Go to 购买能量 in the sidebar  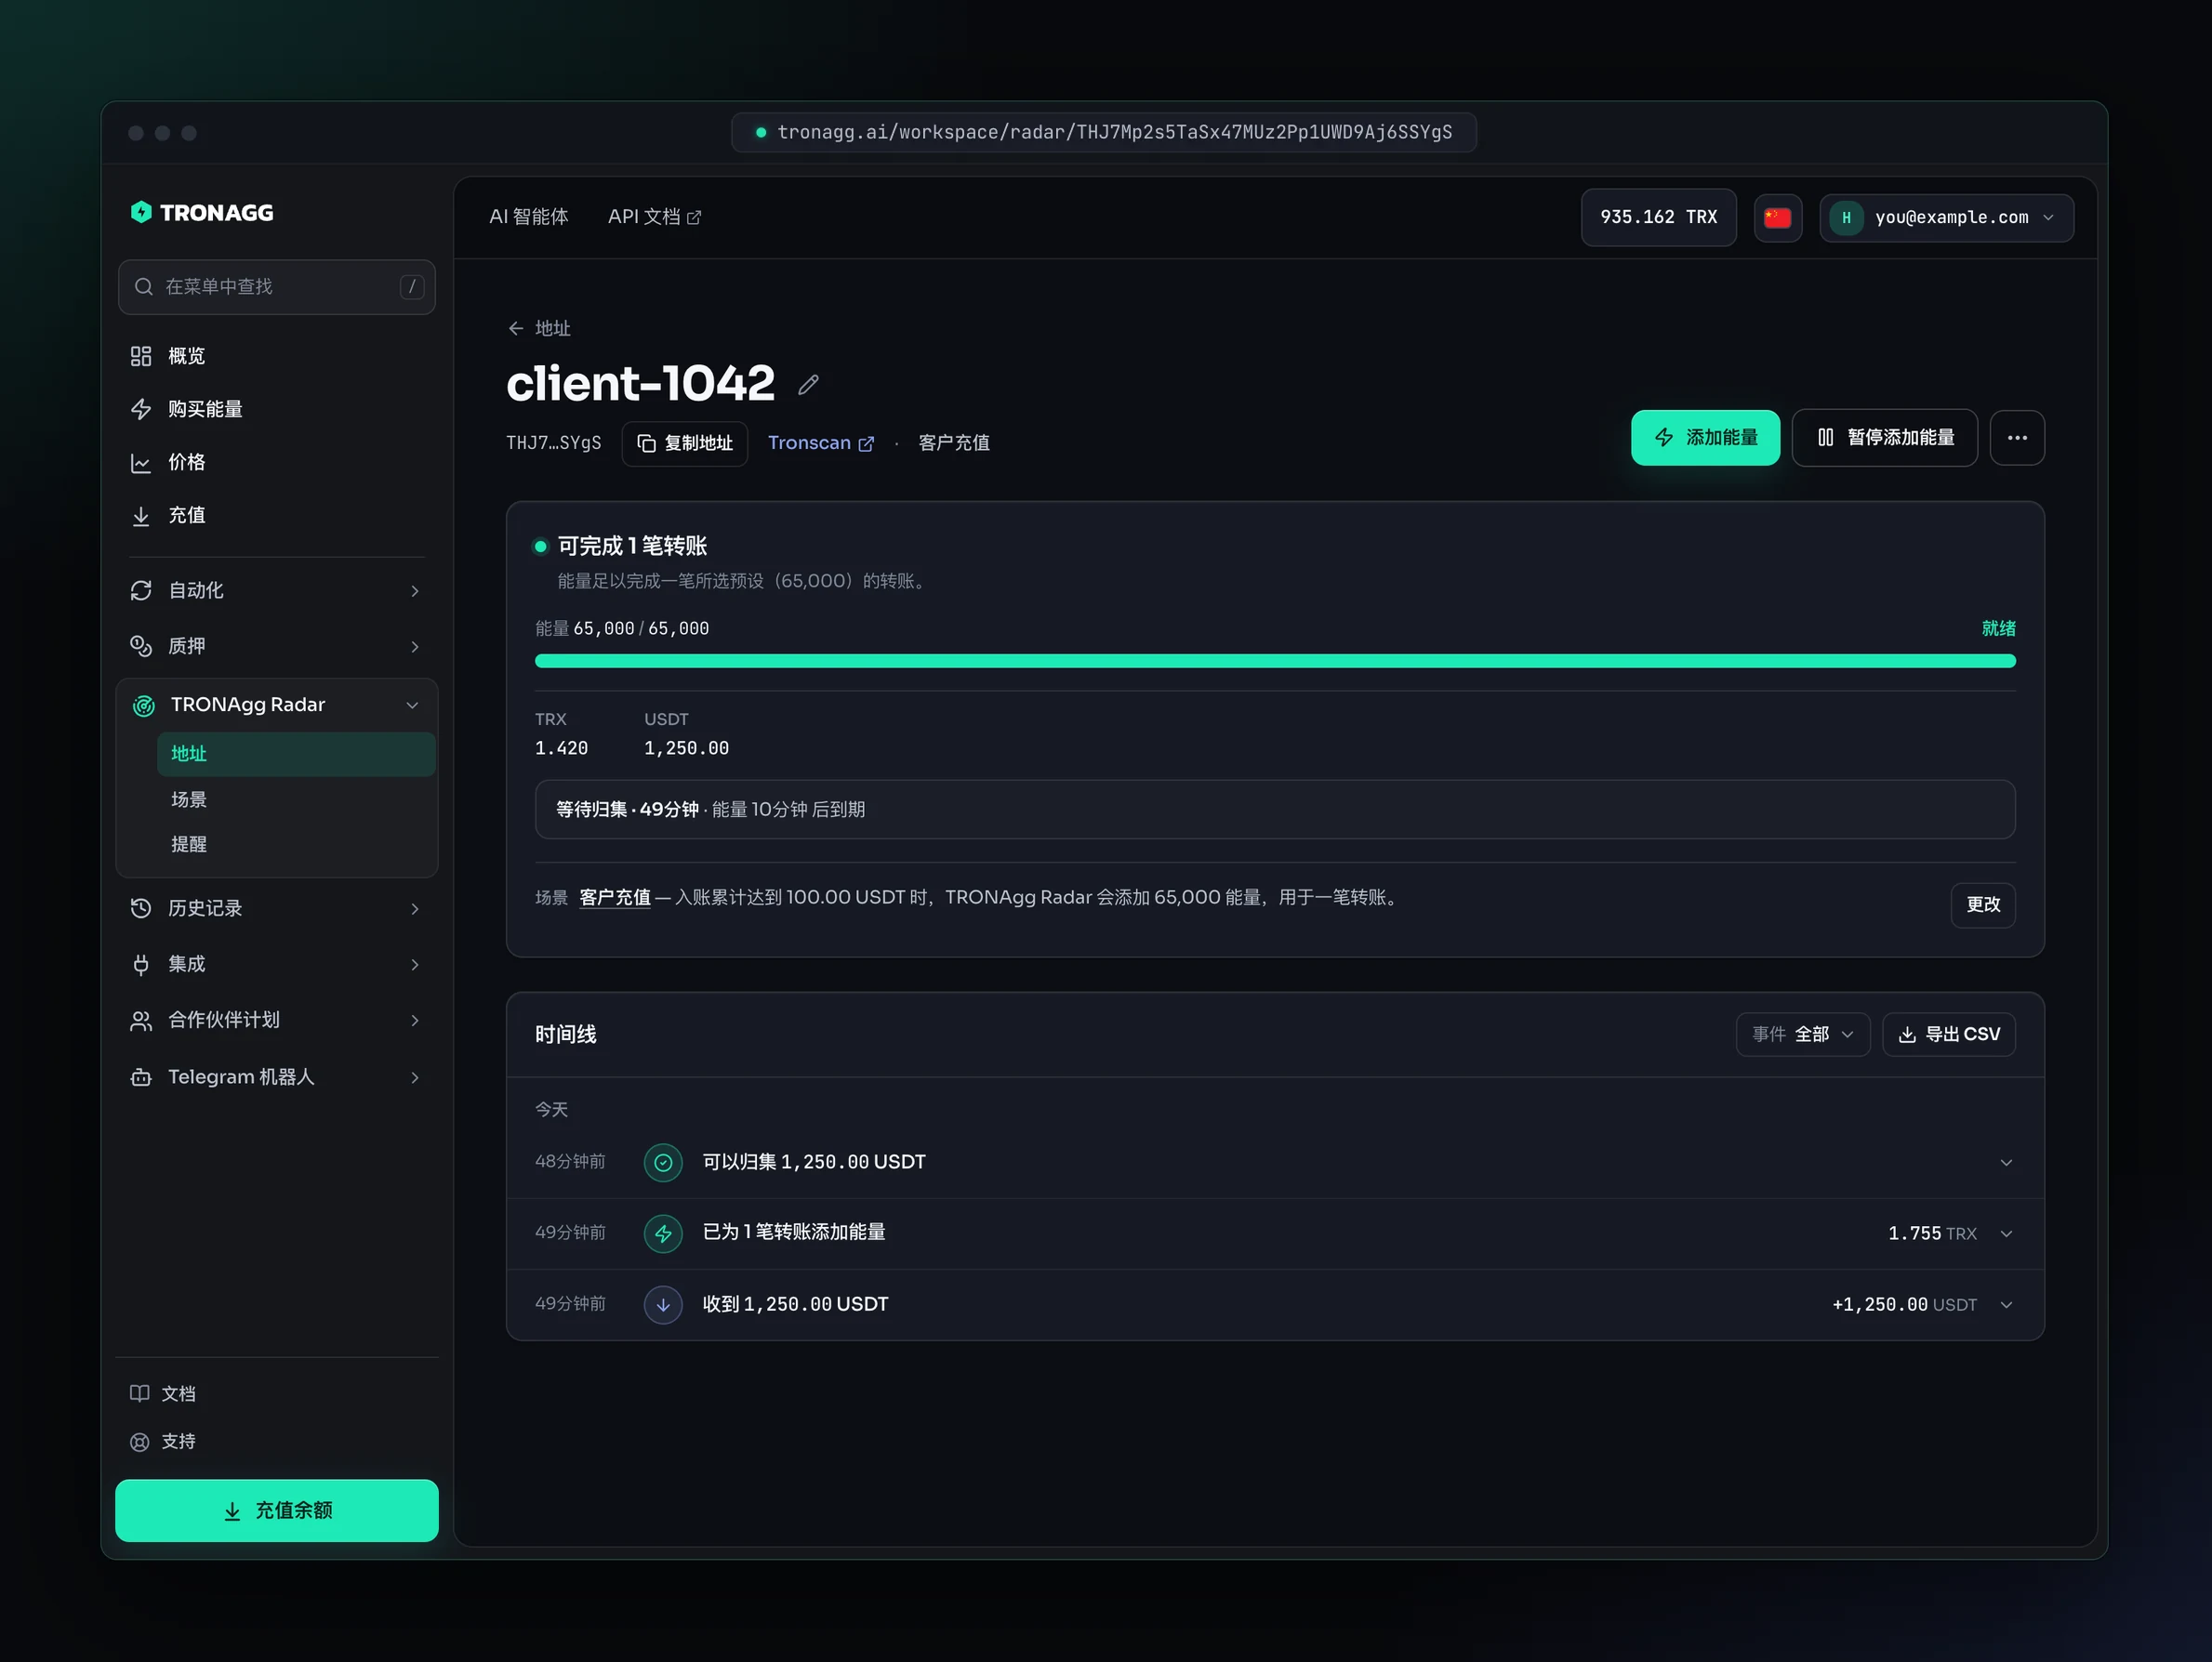(x=276, y=409)
